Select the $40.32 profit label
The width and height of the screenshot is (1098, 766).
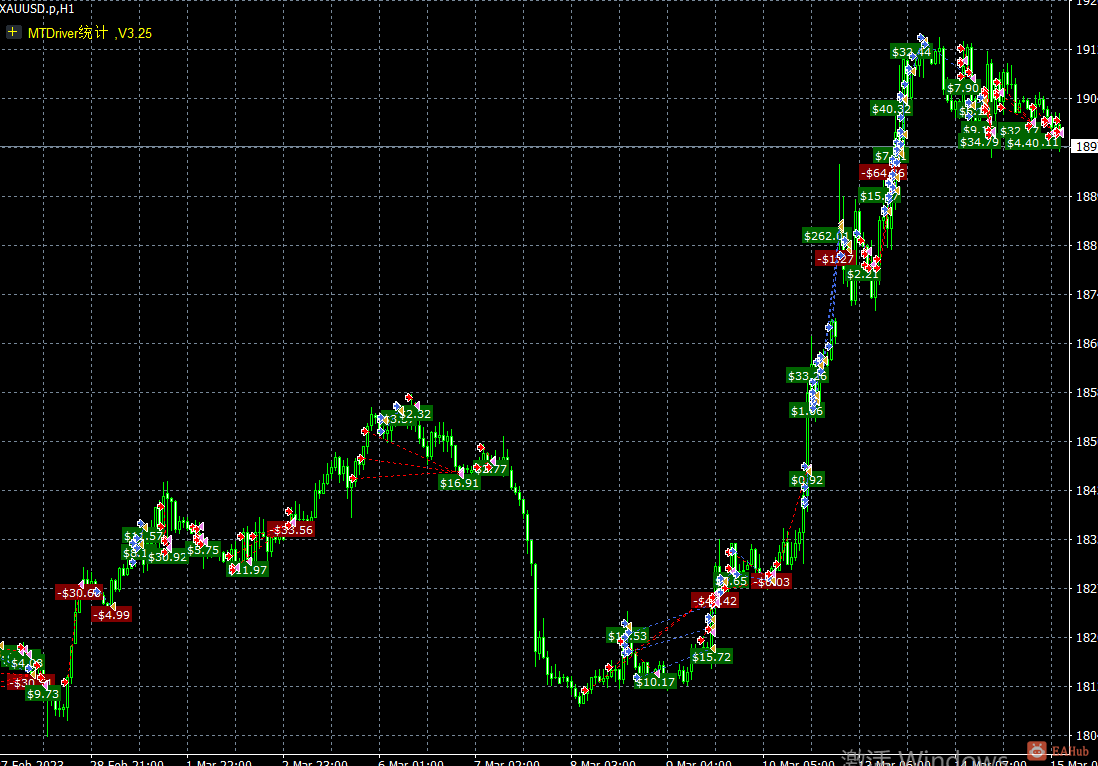click(x=891, y=109)
